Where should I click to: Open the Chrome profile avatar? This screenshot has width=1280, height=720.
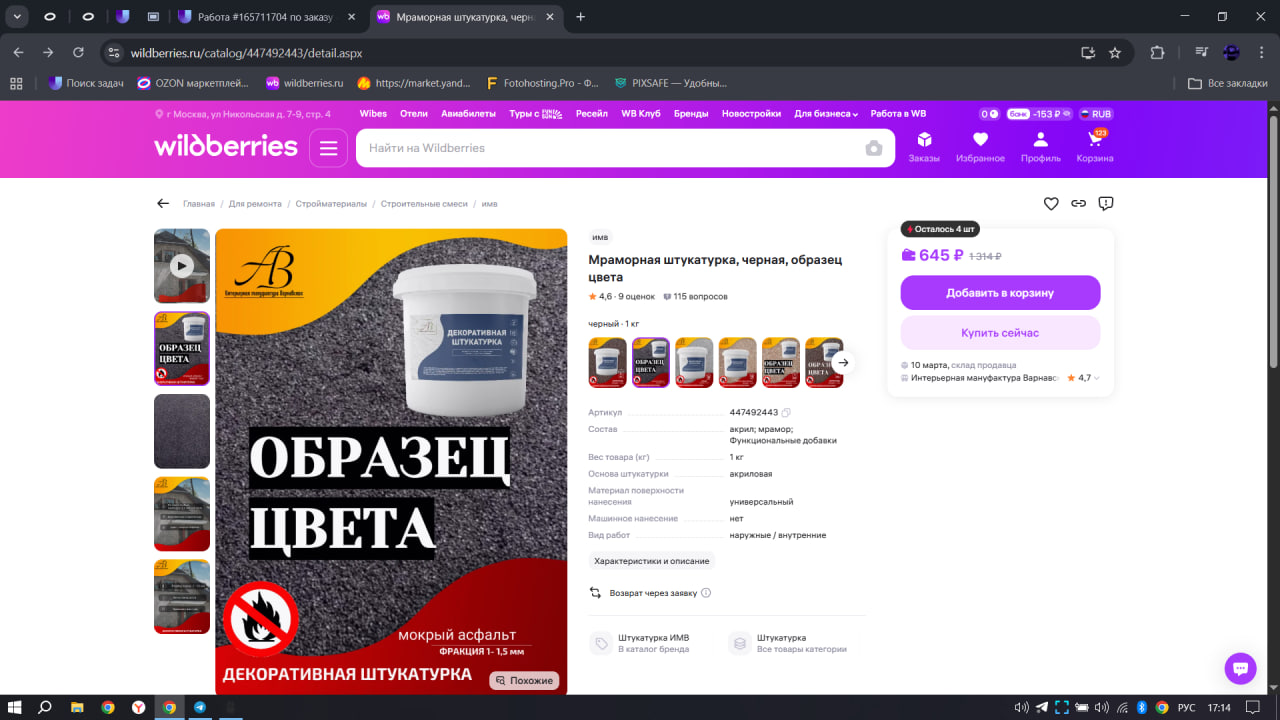coord(1231,52)
